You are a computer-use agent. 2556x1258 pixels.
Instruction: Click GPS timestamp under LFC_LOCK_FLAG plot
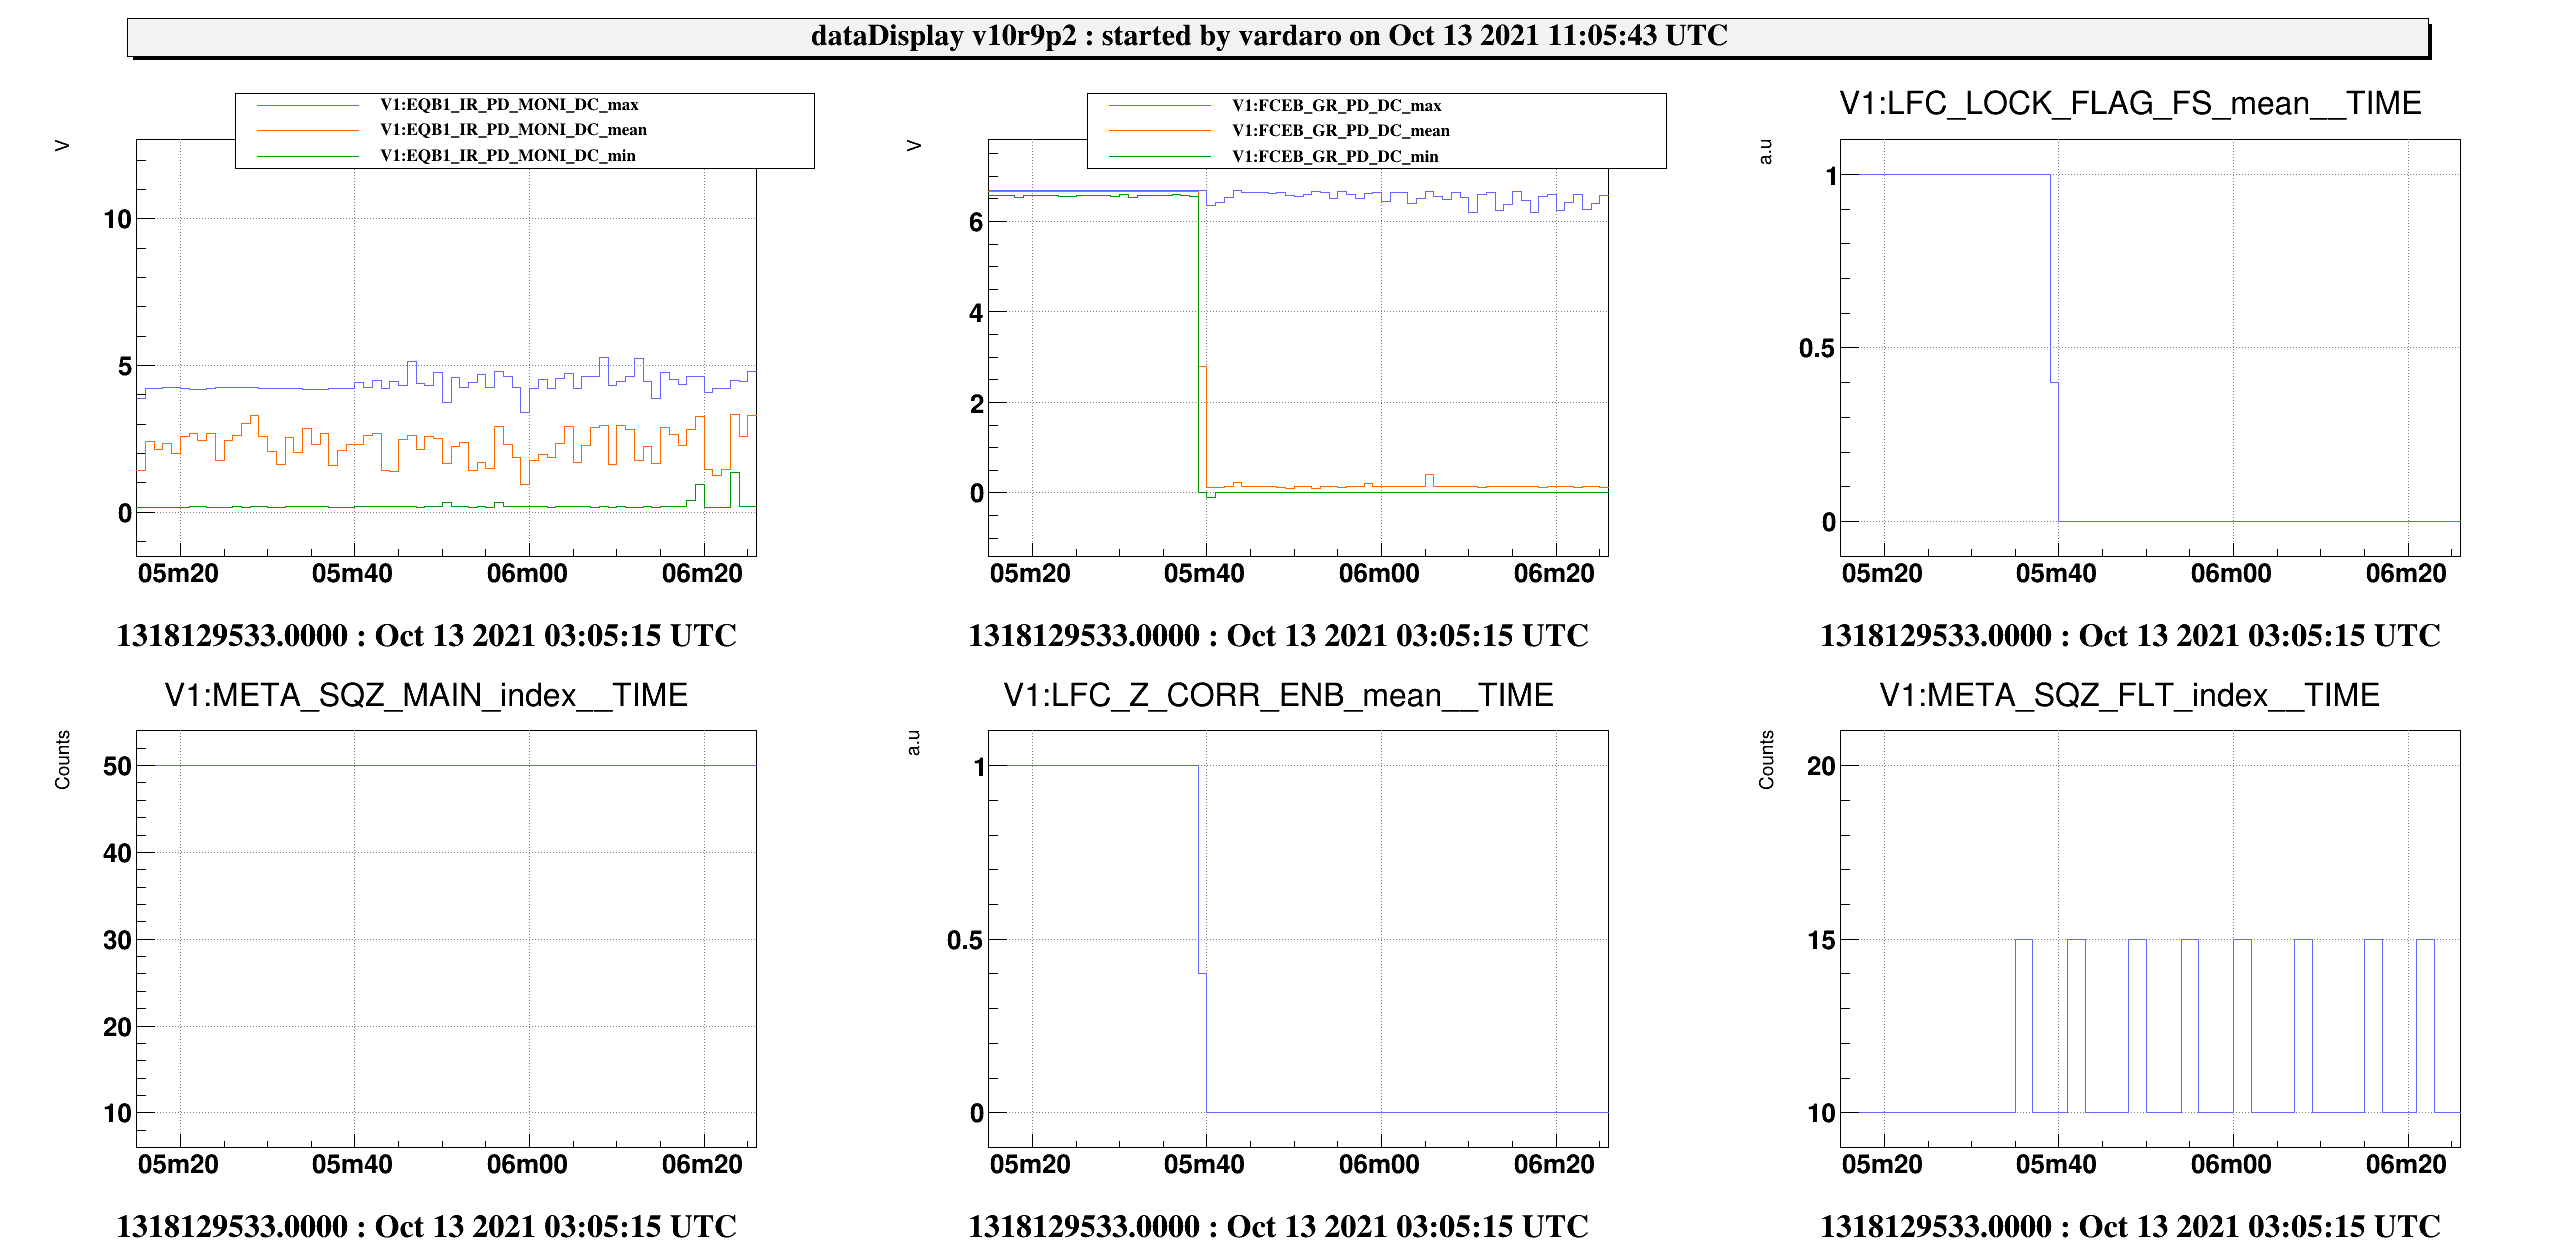coord(2130,635)
